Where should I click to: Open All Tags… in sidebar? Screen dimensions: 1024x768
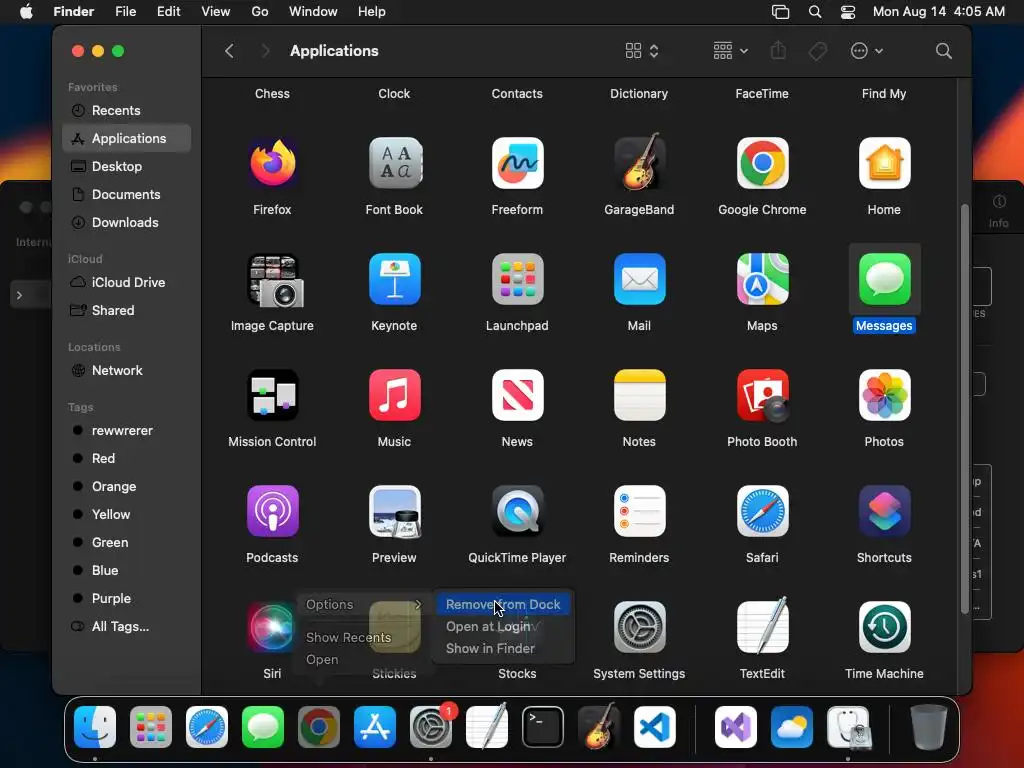point(127,627)
